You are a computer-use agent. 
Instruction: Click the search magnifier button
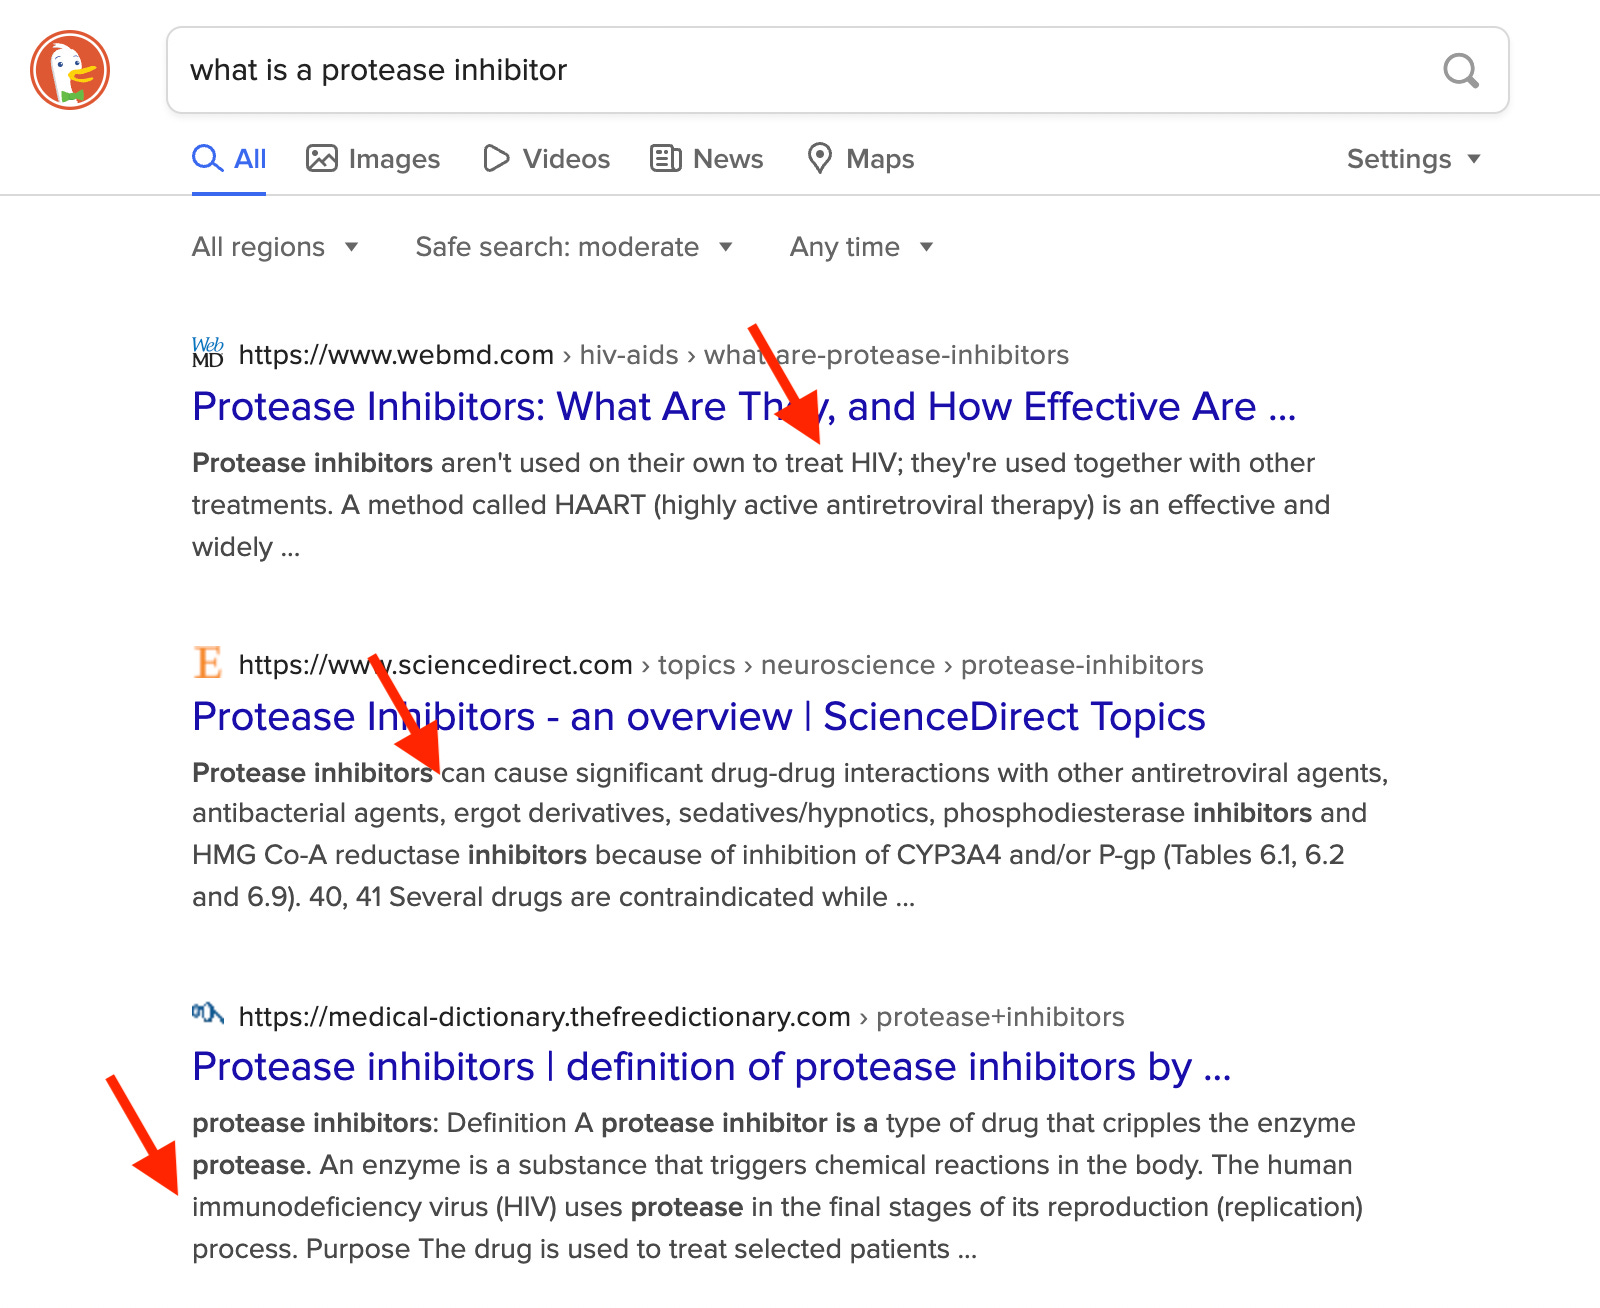1461,70
